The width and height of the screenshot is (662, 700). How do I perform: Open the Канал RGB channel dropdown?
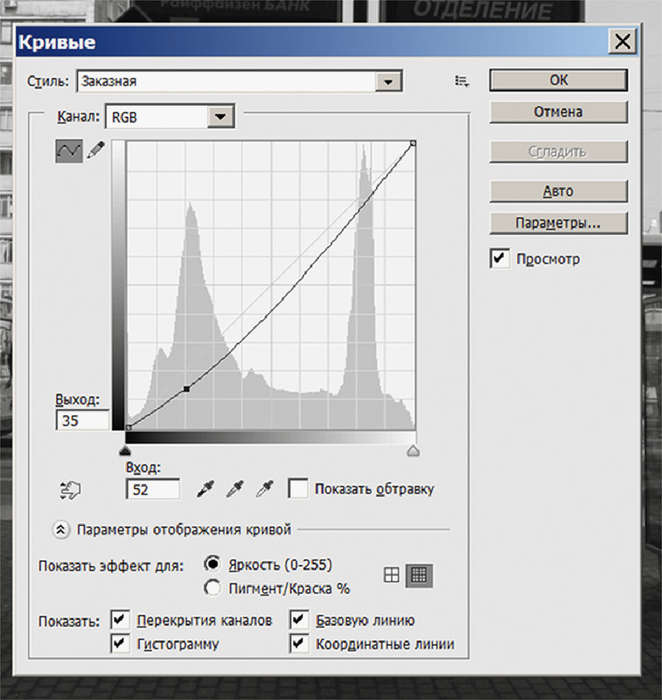pos(219,118)
